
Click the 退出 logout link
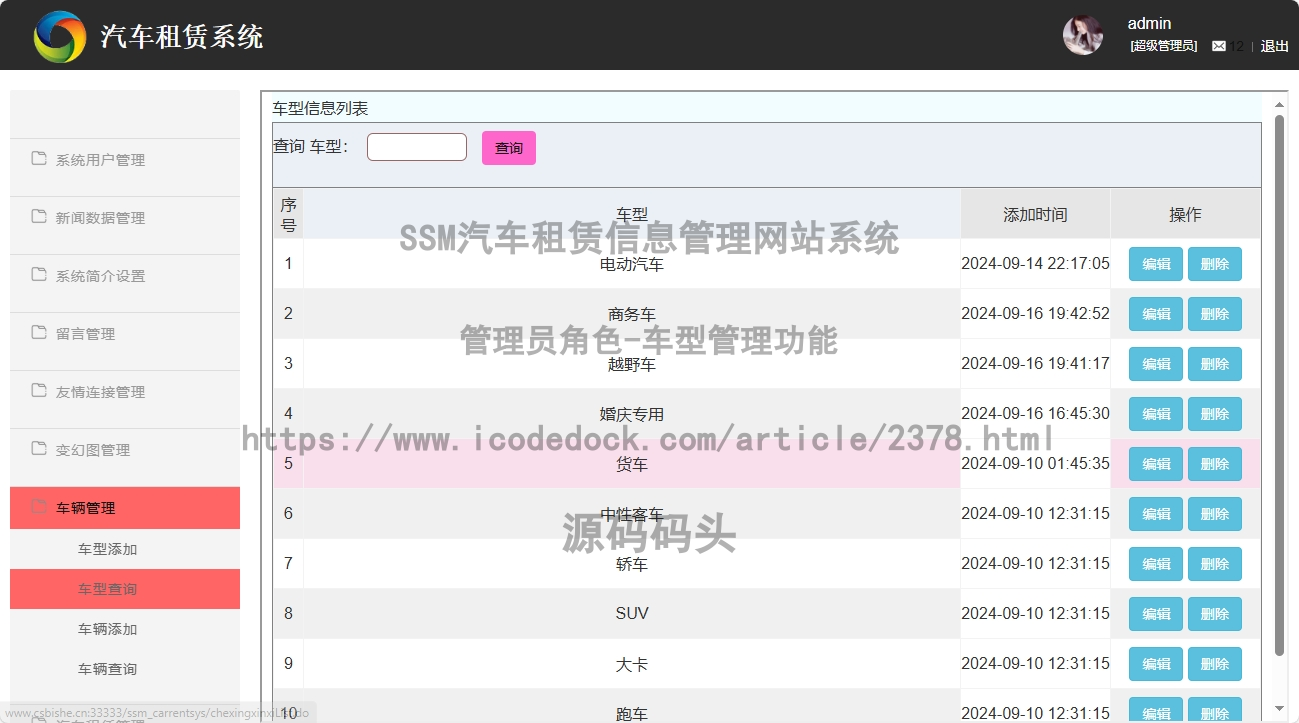point(1275,46)
